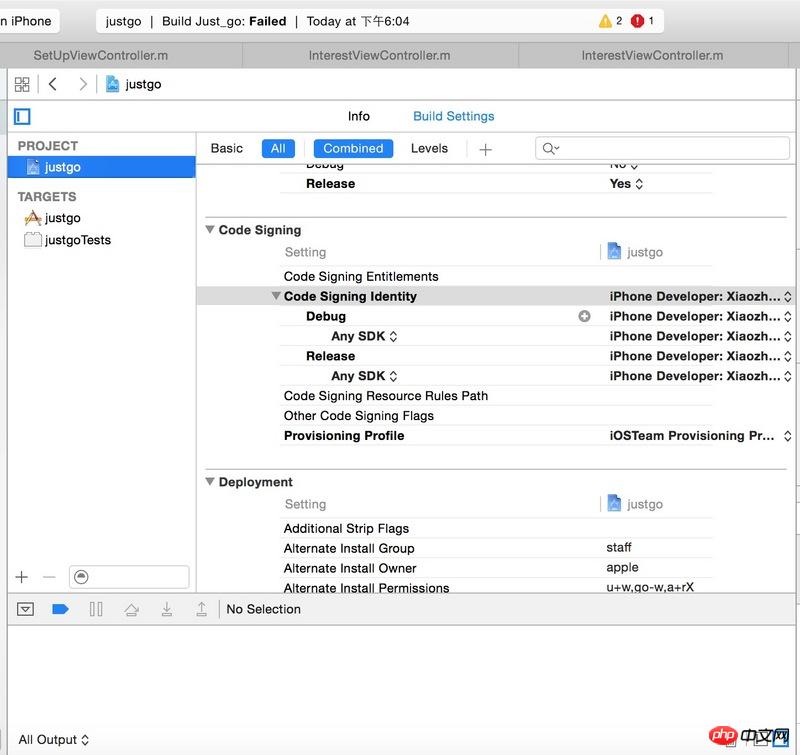Pause program execution
The width and height of the screenshot is (800, 755).
tap(96, 609)
